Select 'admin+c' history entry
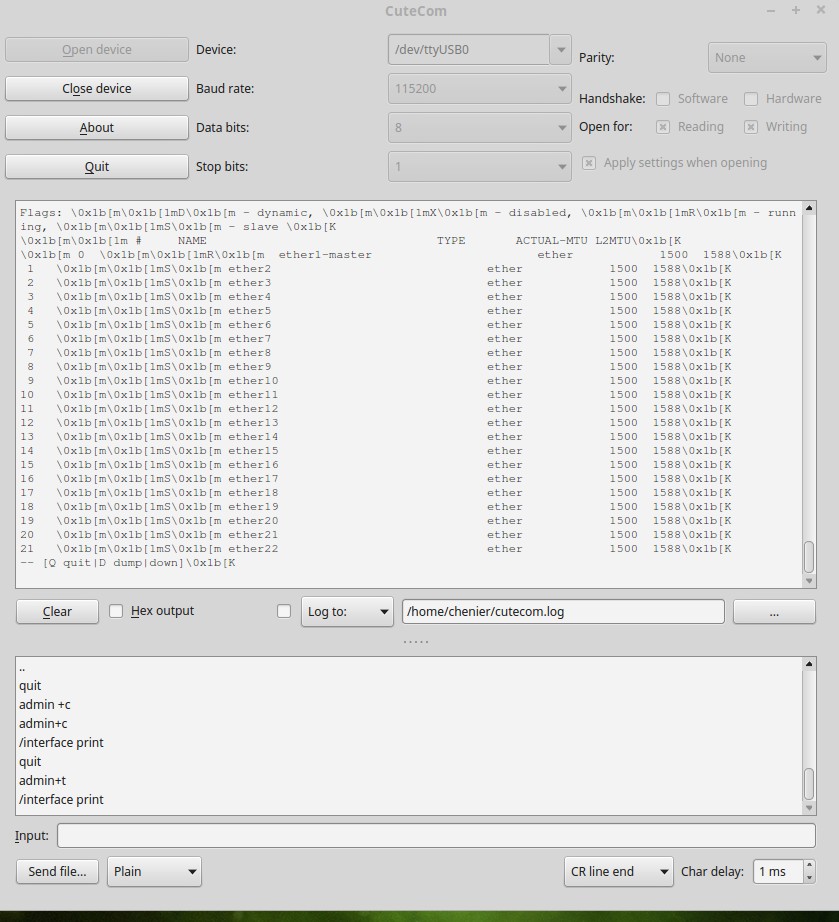This screenshot has height=922, width=839. pos(43,723)
